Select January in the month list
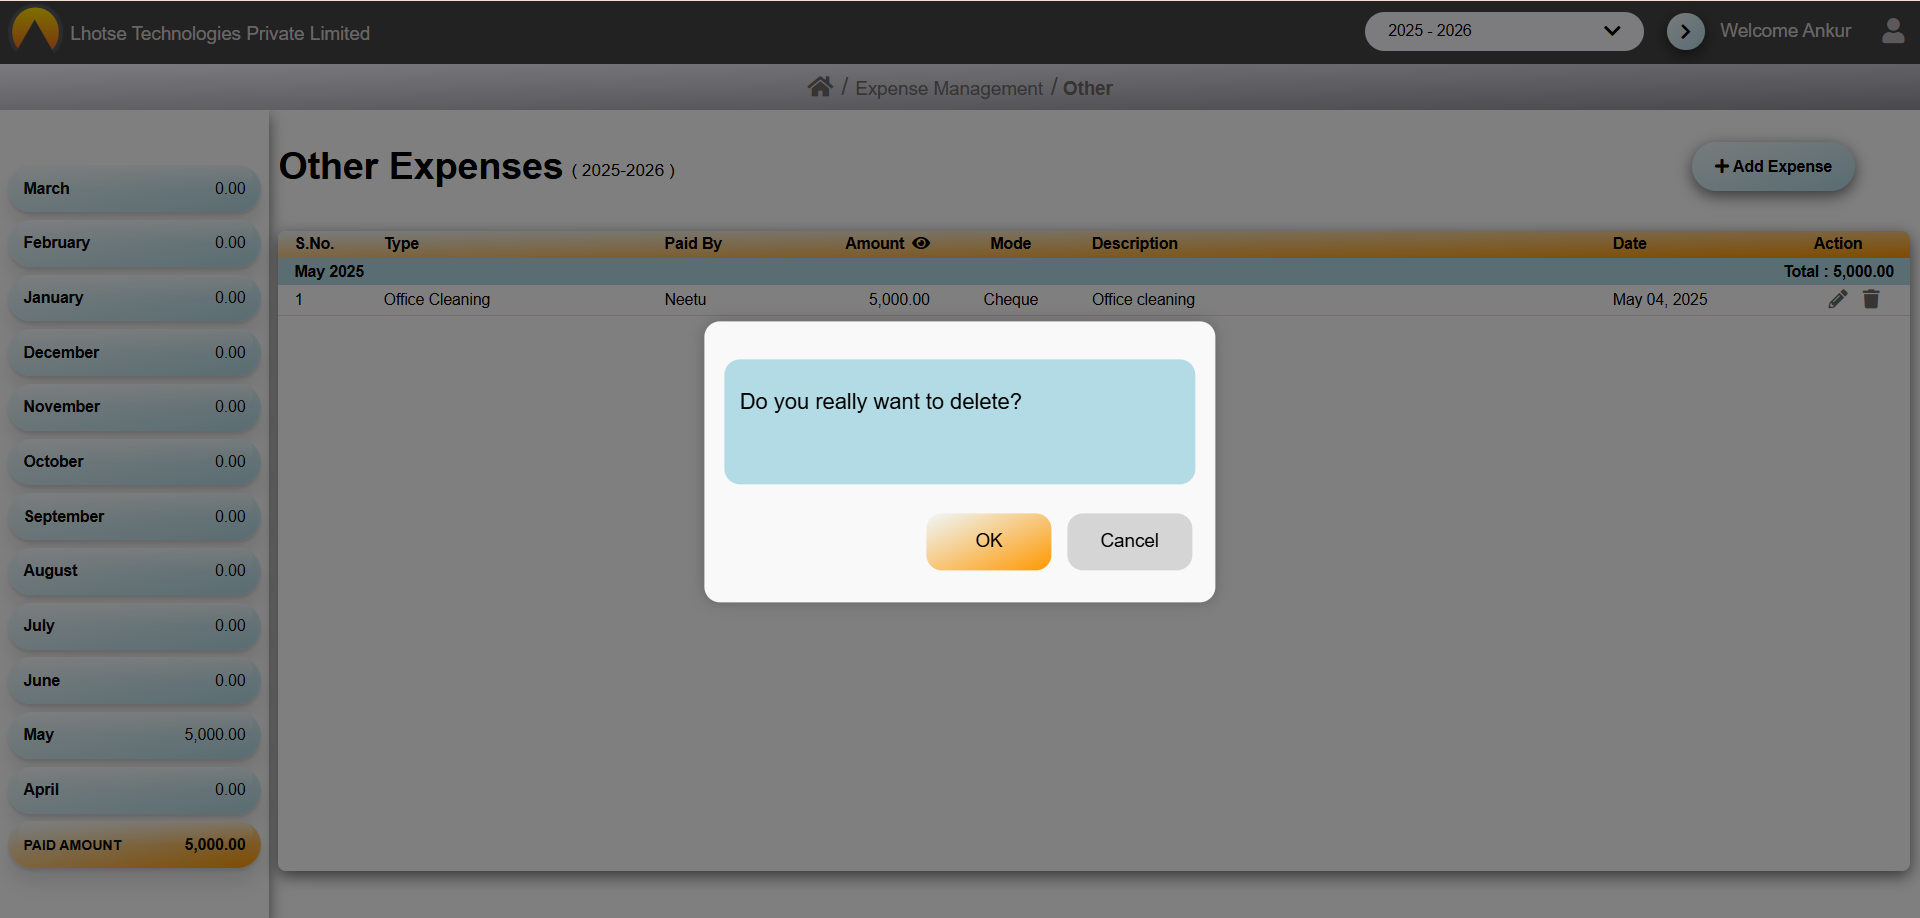This screenshot has width=1920, height=918. coord(134,297)
